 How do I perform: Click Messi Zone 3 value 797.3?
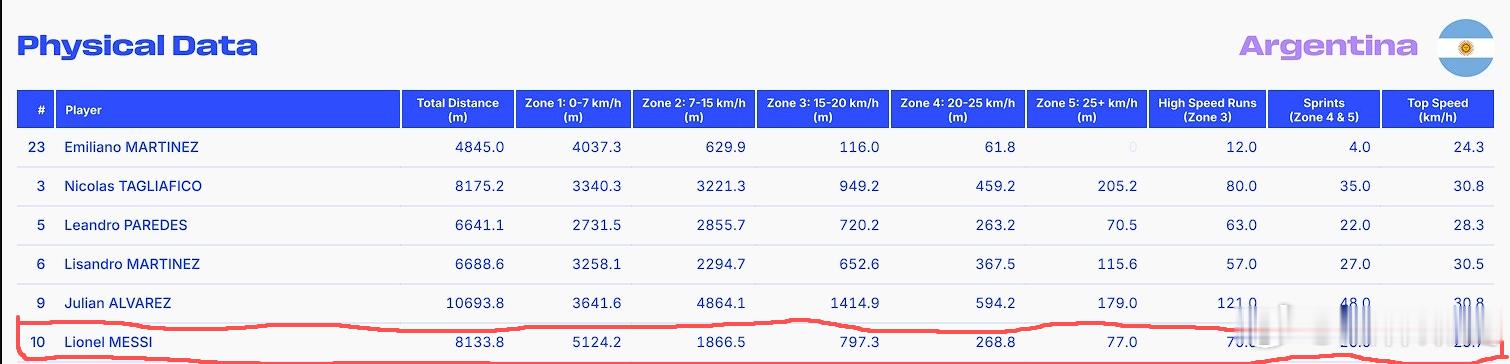point(859,342)
